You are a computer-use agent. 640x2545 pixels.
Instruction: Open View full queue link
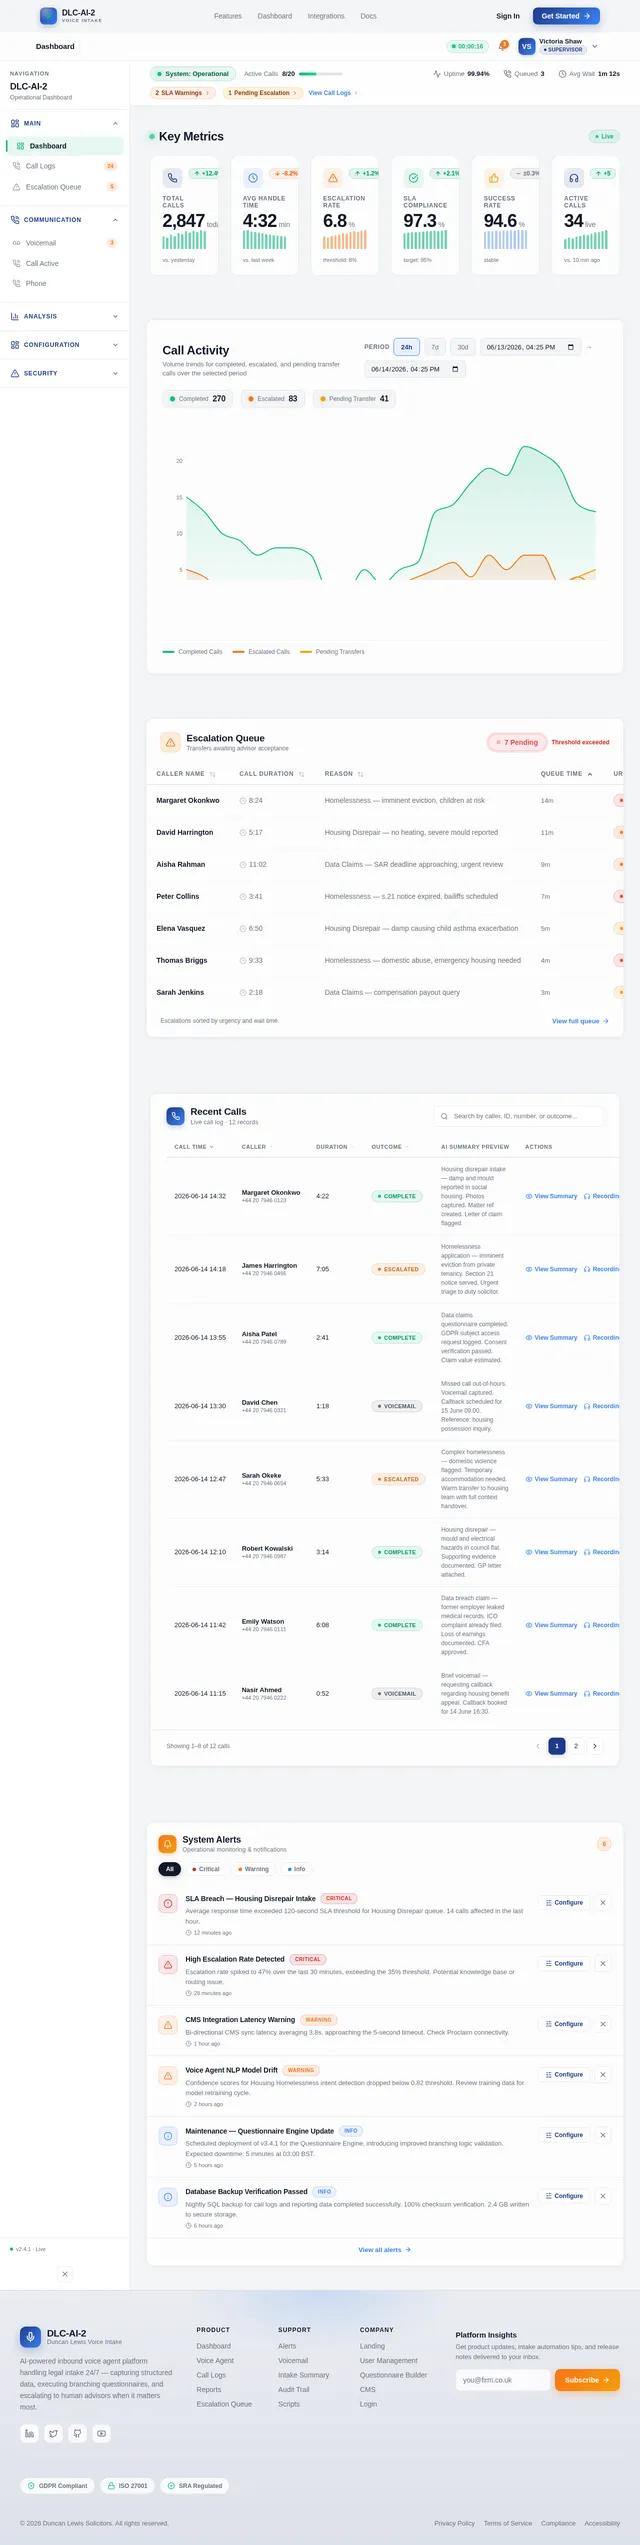(x=580, y=1021)
